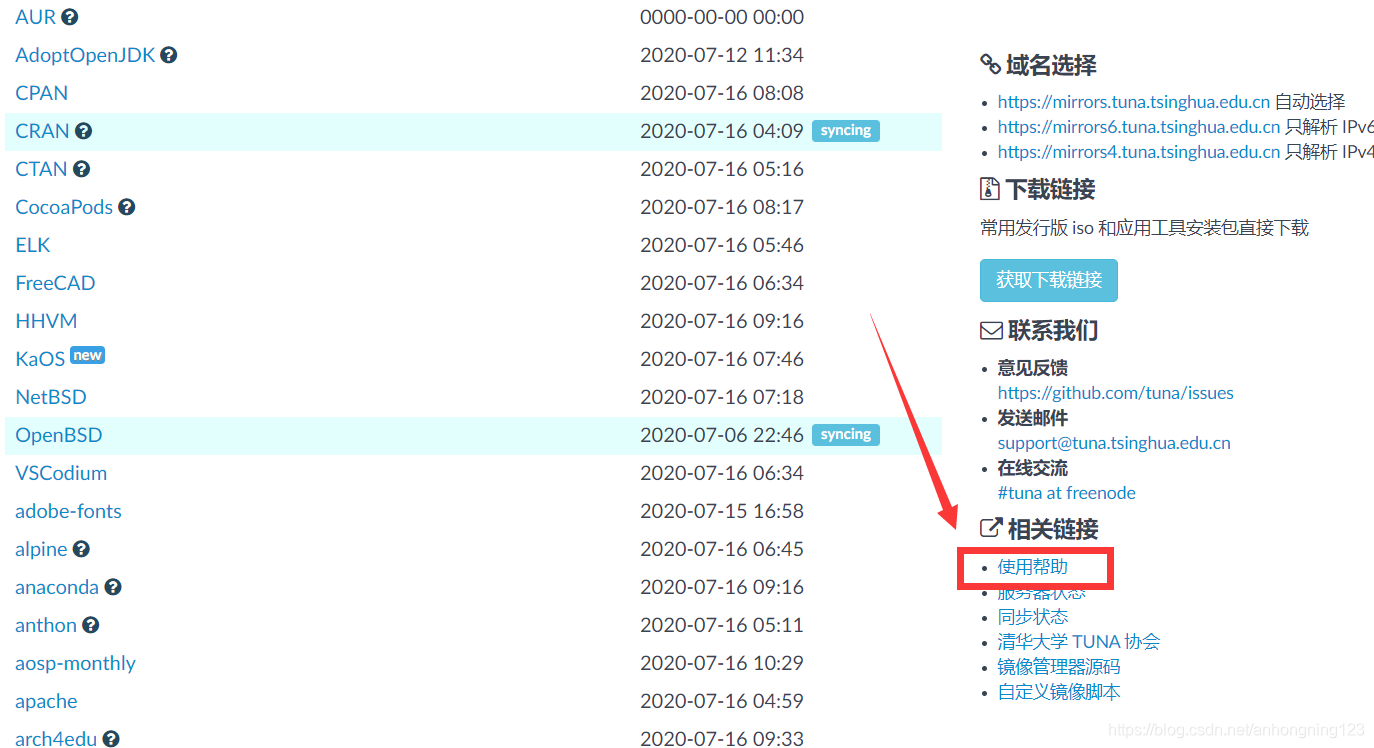1374x748 pixels.
Task: Open the CTAN mirror link
Action: point(42,169)
